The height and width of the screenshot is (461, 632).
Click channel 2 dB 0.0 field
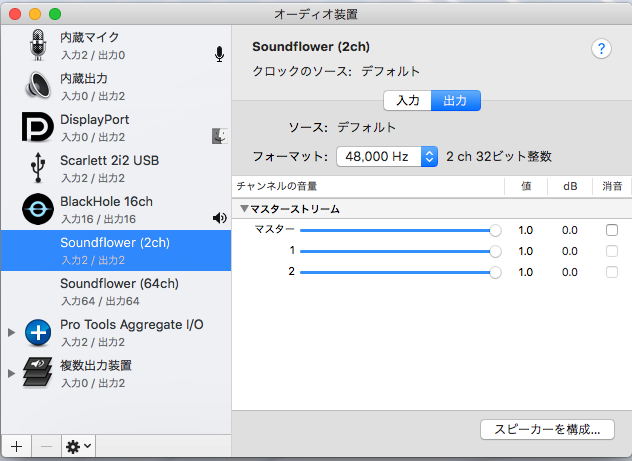570,272
